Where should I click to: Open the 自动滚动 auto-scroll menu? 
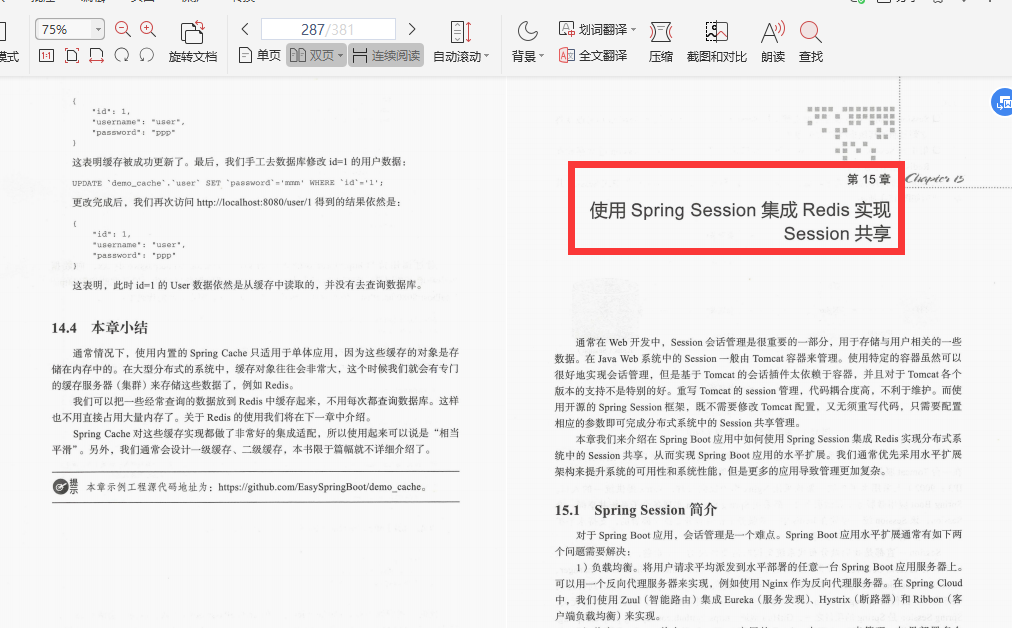click(x=460, y=42)
